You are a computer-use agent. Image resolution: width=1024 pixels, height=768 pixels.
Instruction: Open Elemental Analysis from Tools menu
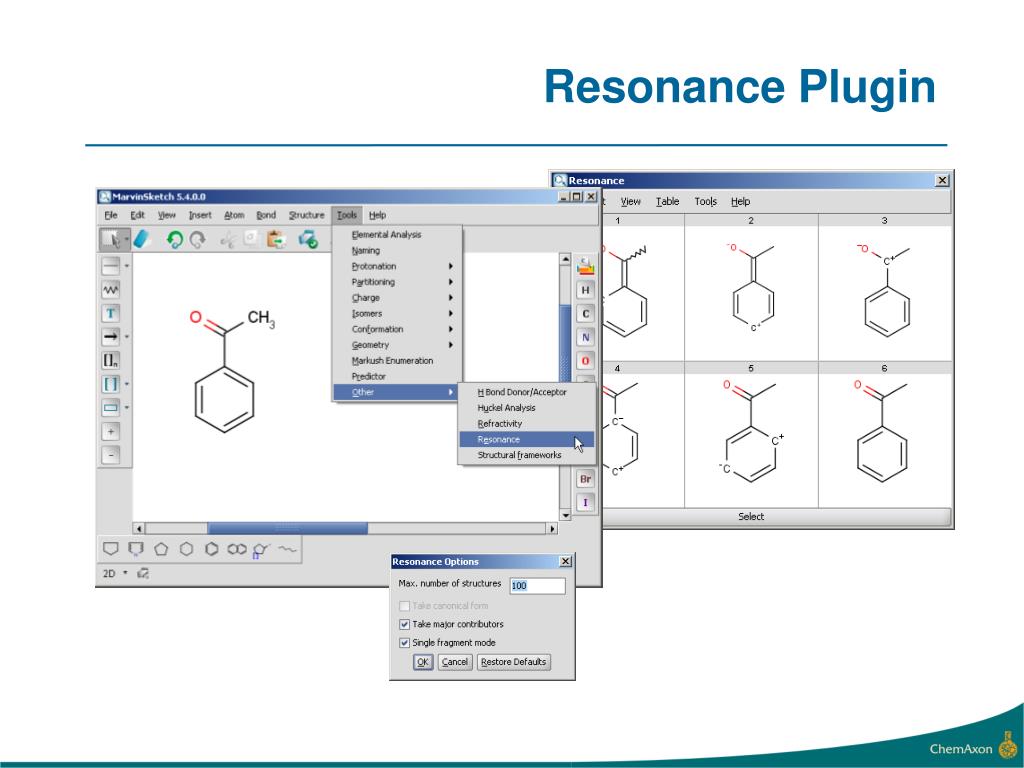[x=397, y=234]
